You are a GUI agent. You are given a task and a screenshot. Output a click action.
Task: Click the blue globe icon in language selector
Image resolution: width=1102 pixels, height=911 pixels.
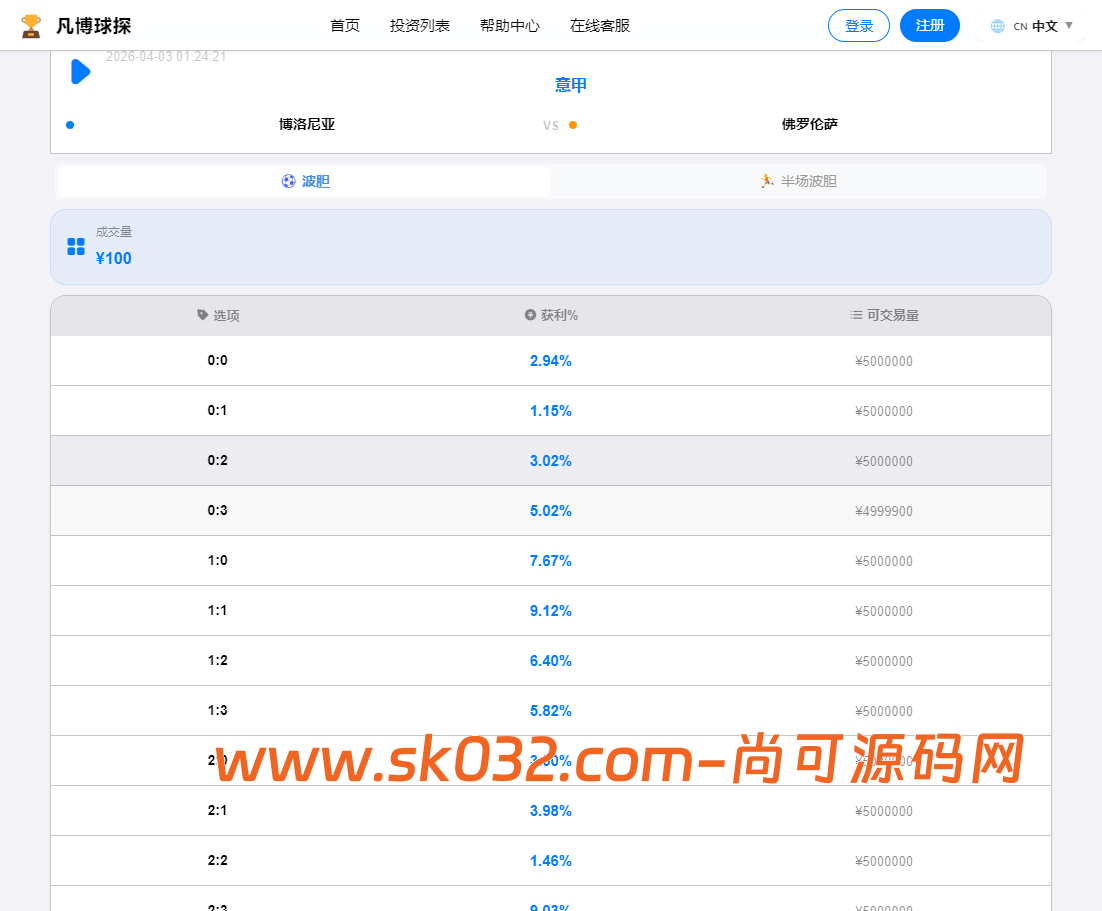pyautogui.click(x=998, y=25)
